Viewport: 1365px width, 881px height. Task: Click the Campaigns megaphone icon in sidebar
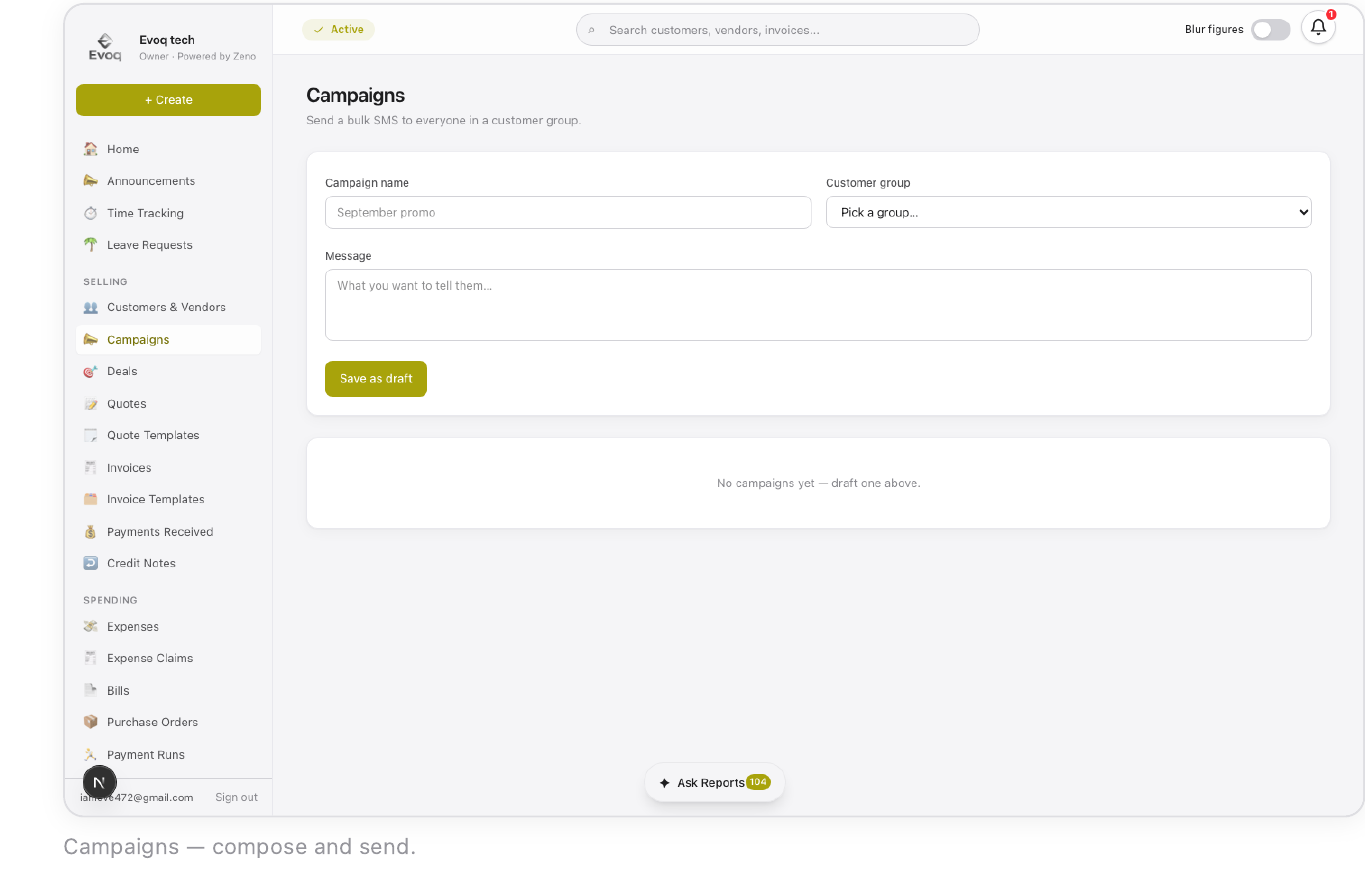pyautogui.click(x=91, y=340)
